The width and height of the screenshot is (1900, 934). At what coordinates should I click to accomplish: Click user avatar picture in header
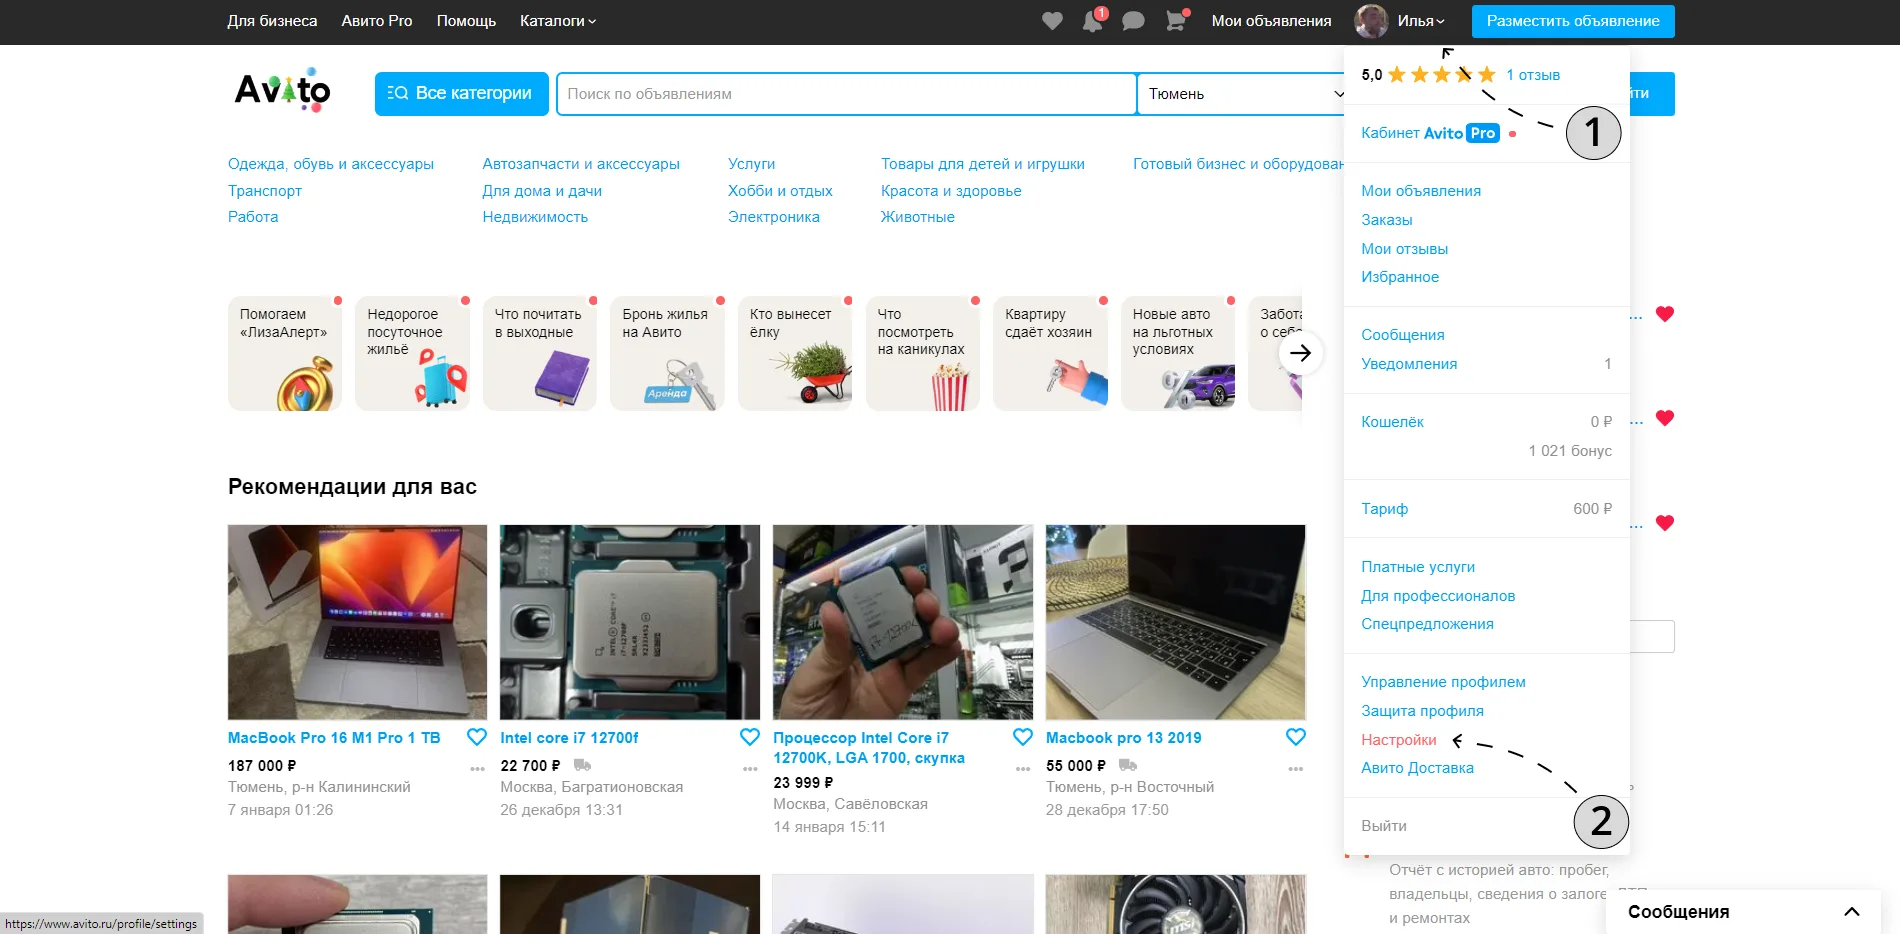[x=1371, y=21]
